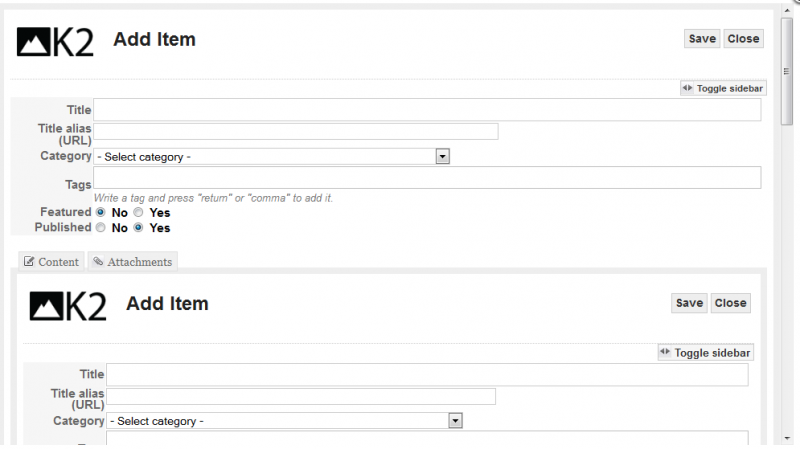
Task: Click the nested K2 logo icon
Action: 68,306
